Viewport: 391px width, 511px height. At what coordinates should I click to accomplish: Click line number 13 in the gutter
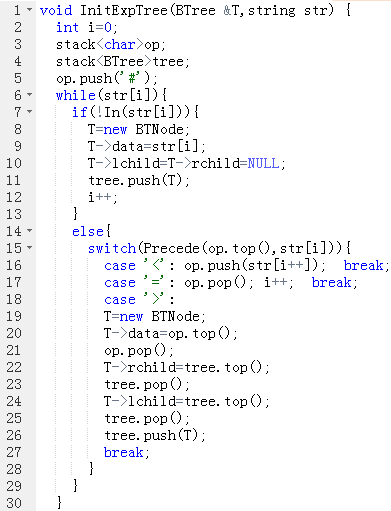point(14,214)
